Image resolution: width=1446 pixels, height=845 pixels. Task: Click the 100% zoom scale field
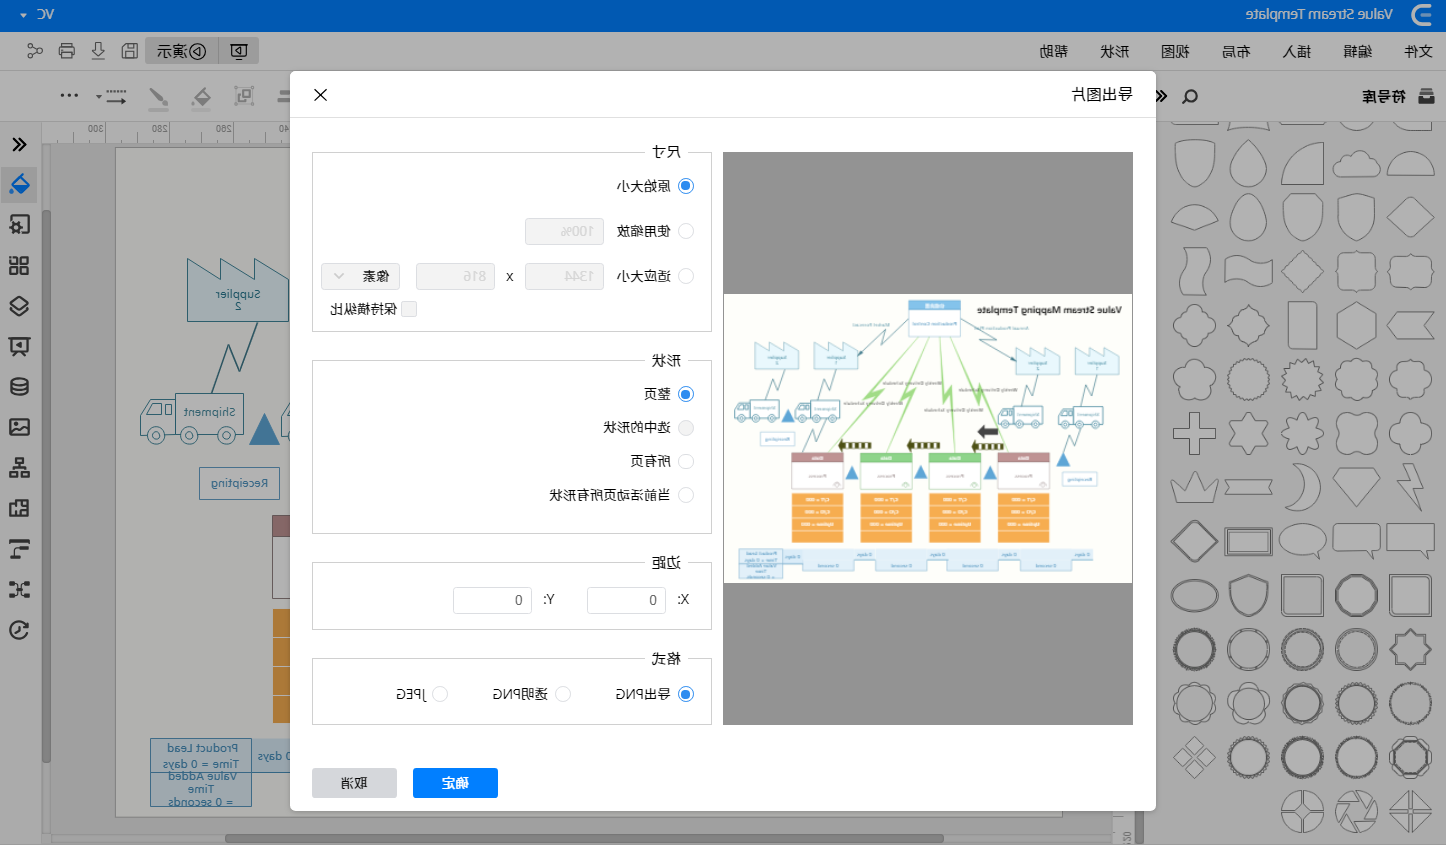[564, 231]
